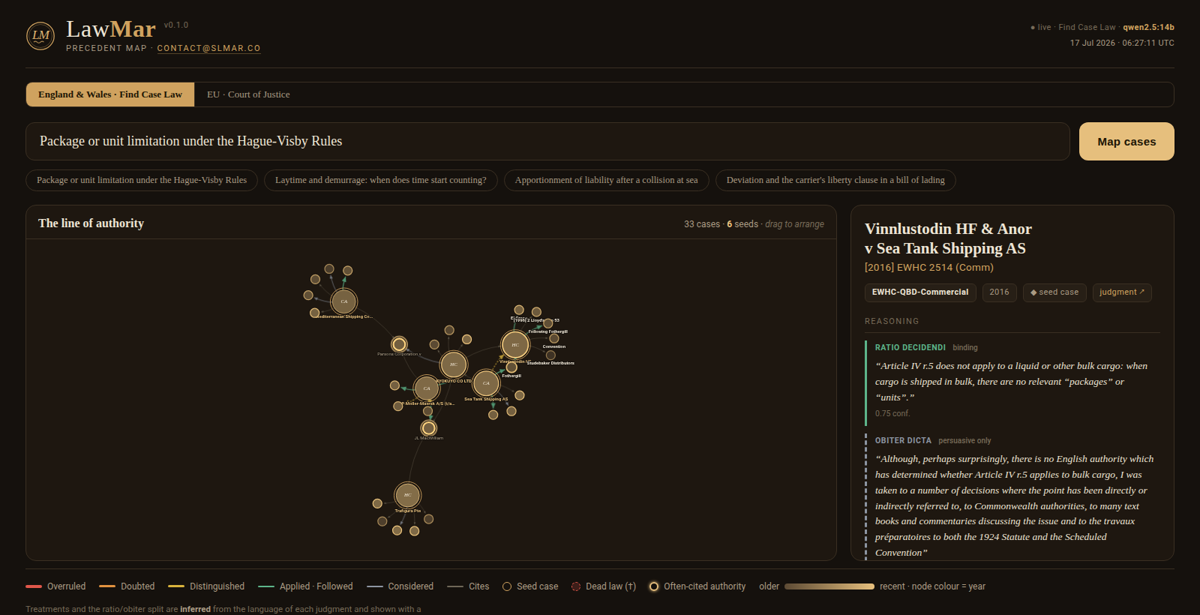This screenshot has width=1200, height=615.
Task: Click the LM logo icon
Action: pyautogui.click(x=41, y=36)
